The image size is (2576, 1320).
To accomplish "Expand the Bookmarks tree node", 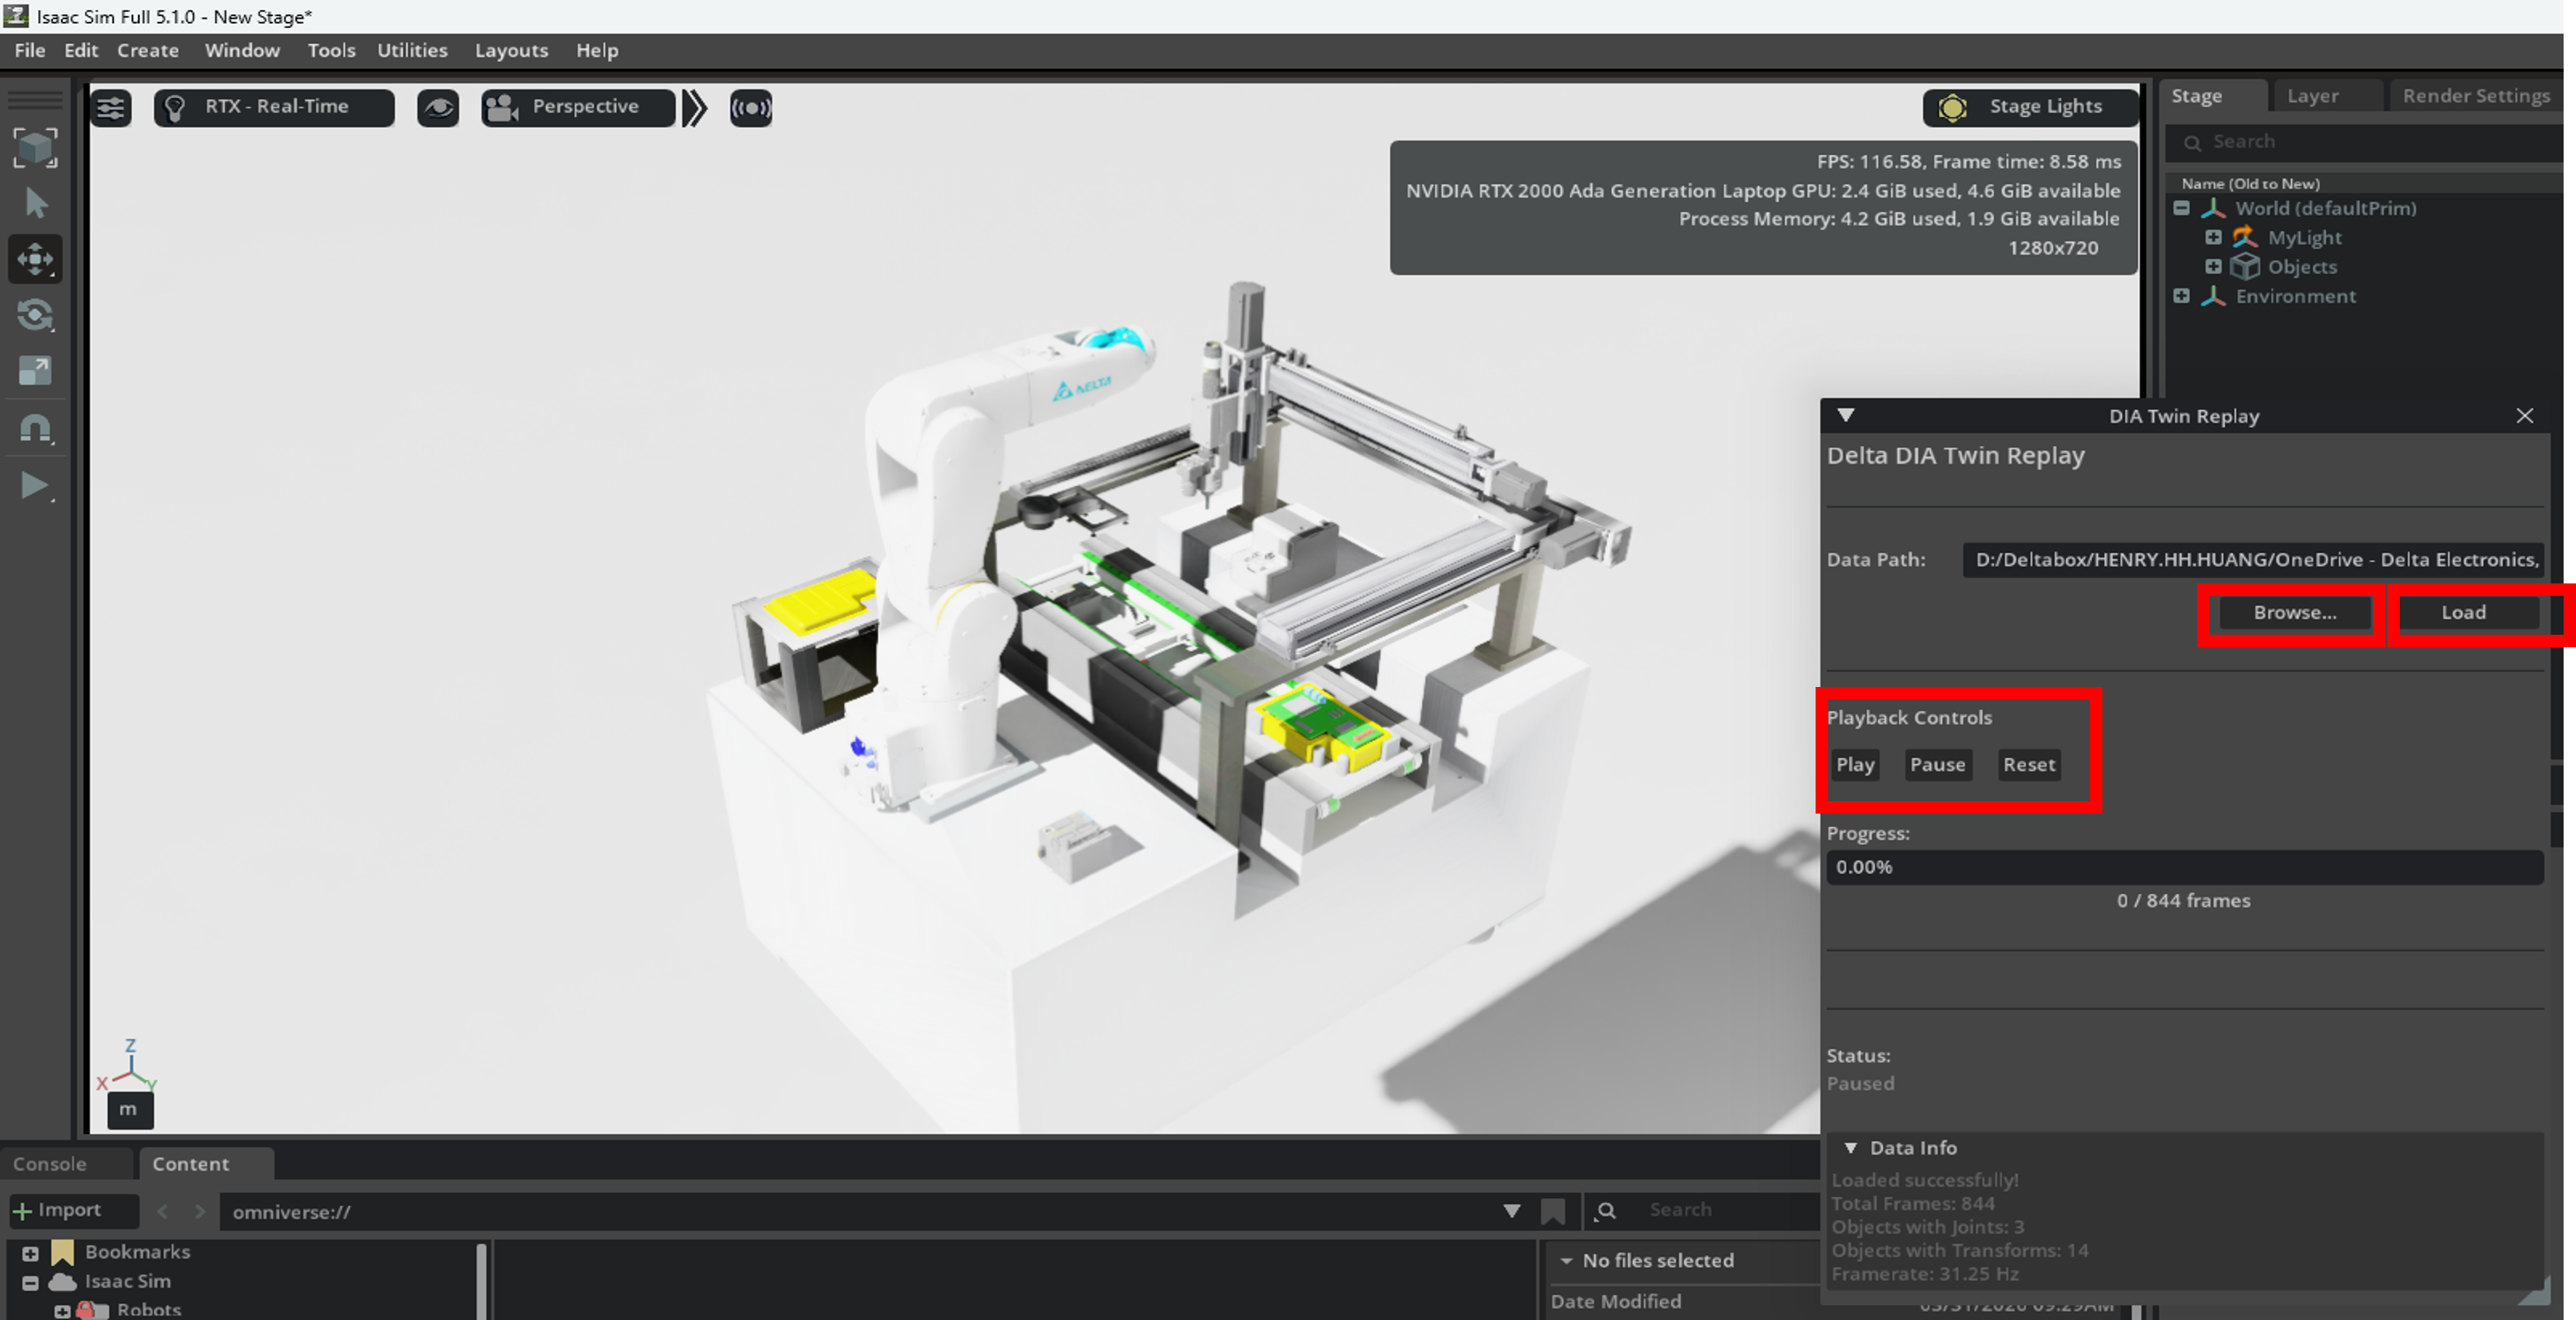I will pos(30,1253).
